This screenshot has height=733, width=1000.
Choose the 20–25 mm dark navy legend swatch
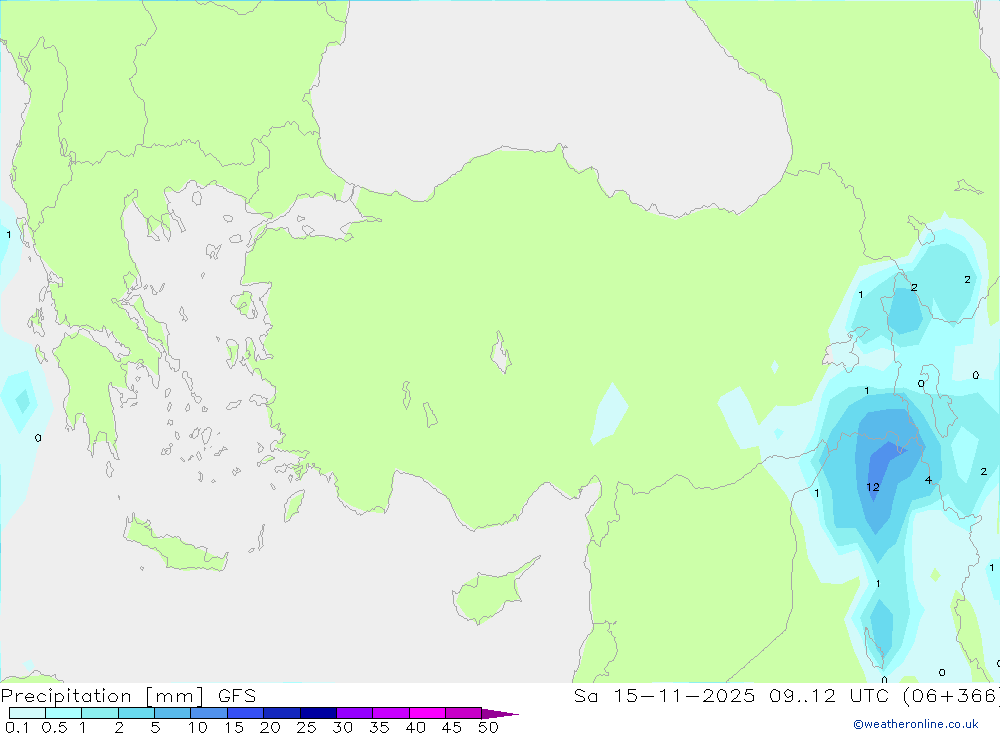(281, 713)
